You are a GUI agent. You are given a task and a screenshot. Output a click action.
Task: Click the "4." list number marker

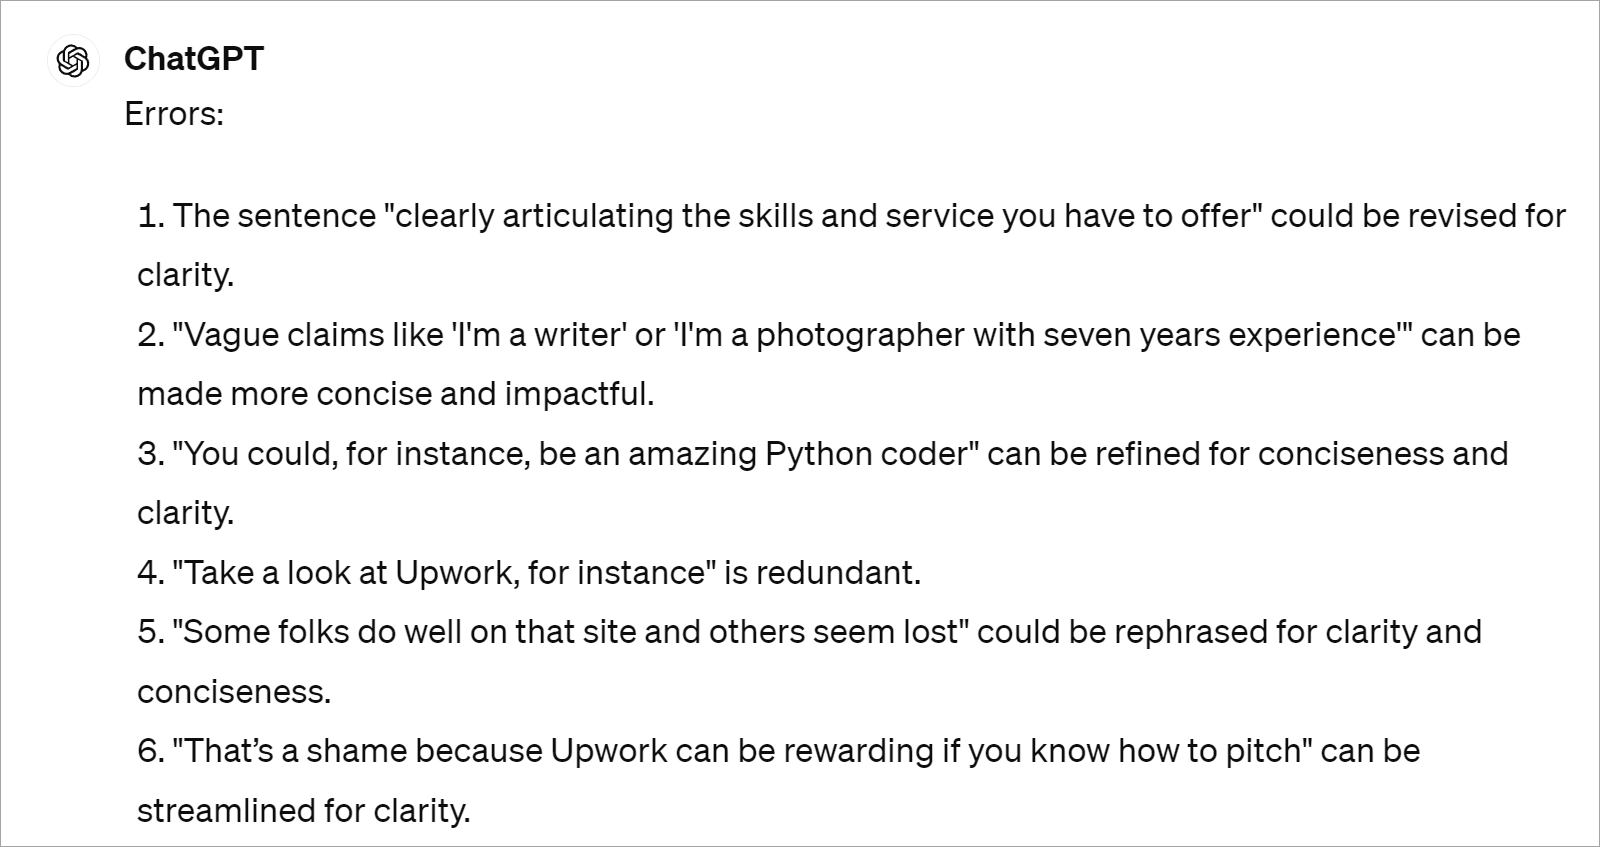(150, 573)
